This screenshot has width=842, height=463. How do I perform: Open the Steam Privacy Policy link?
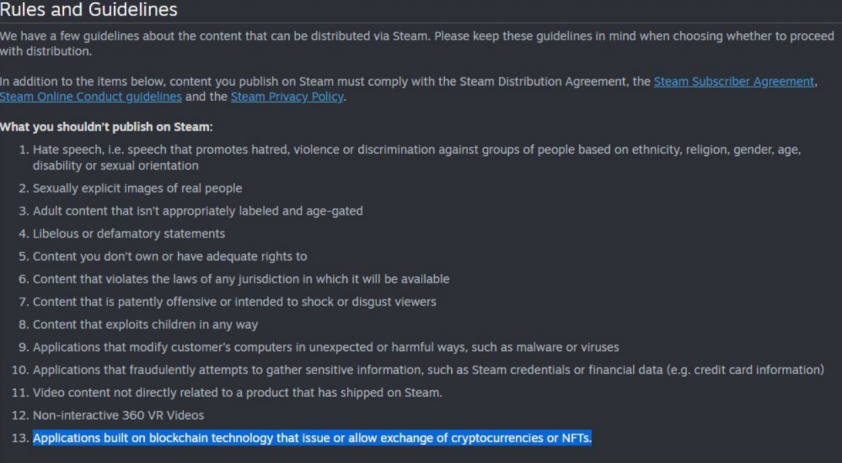click(287, 97)
